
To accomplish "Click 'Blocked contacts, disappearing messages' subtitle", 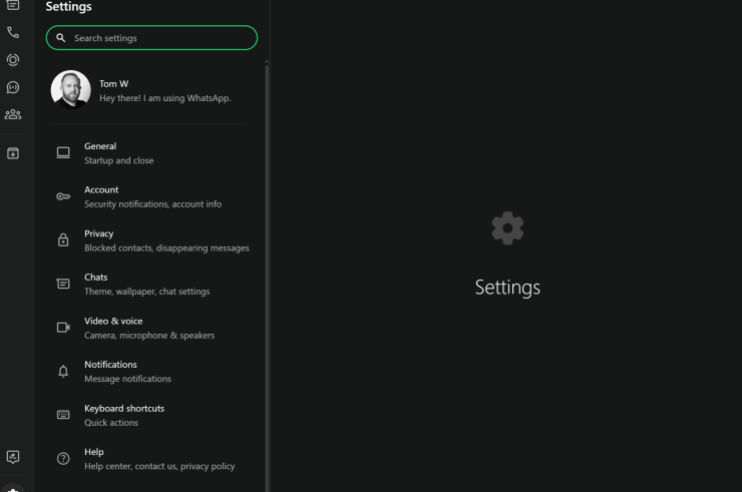I will pos(167,248).
